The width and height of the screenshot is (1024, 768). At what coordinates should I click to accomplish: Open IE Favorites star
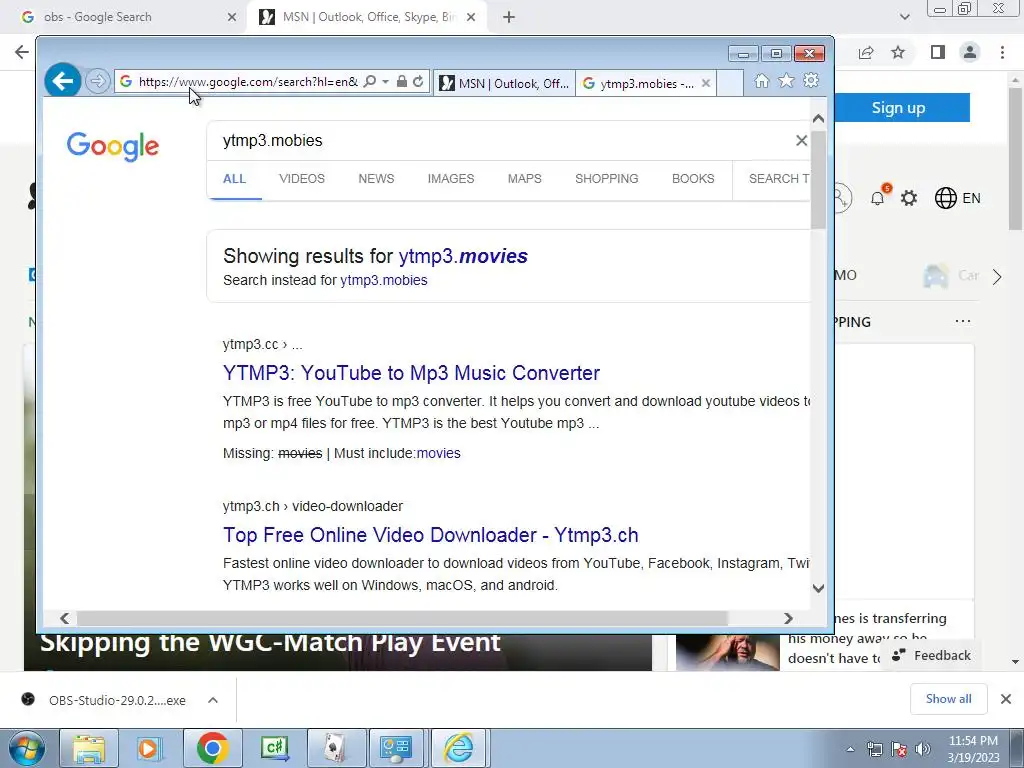786,81
